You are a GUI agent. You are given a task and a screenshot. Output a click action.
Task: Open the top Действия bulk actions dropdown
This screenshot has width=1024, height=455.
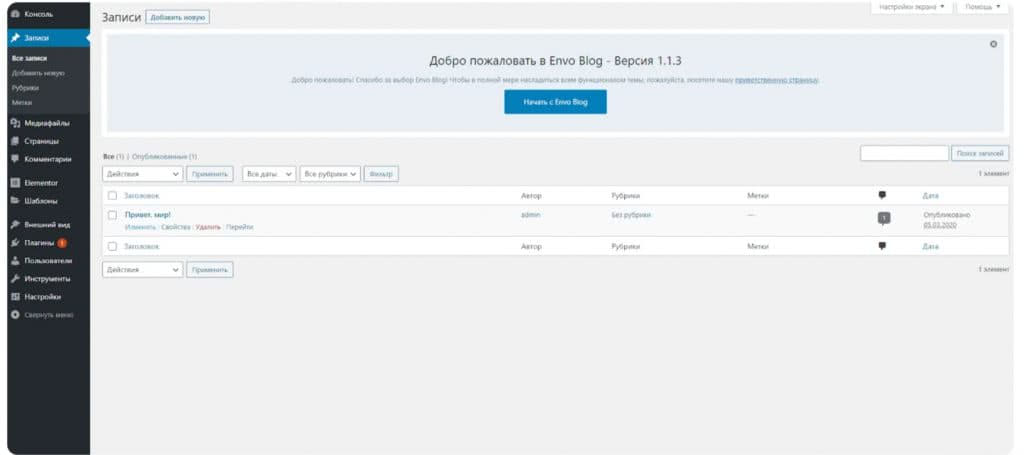143,174
